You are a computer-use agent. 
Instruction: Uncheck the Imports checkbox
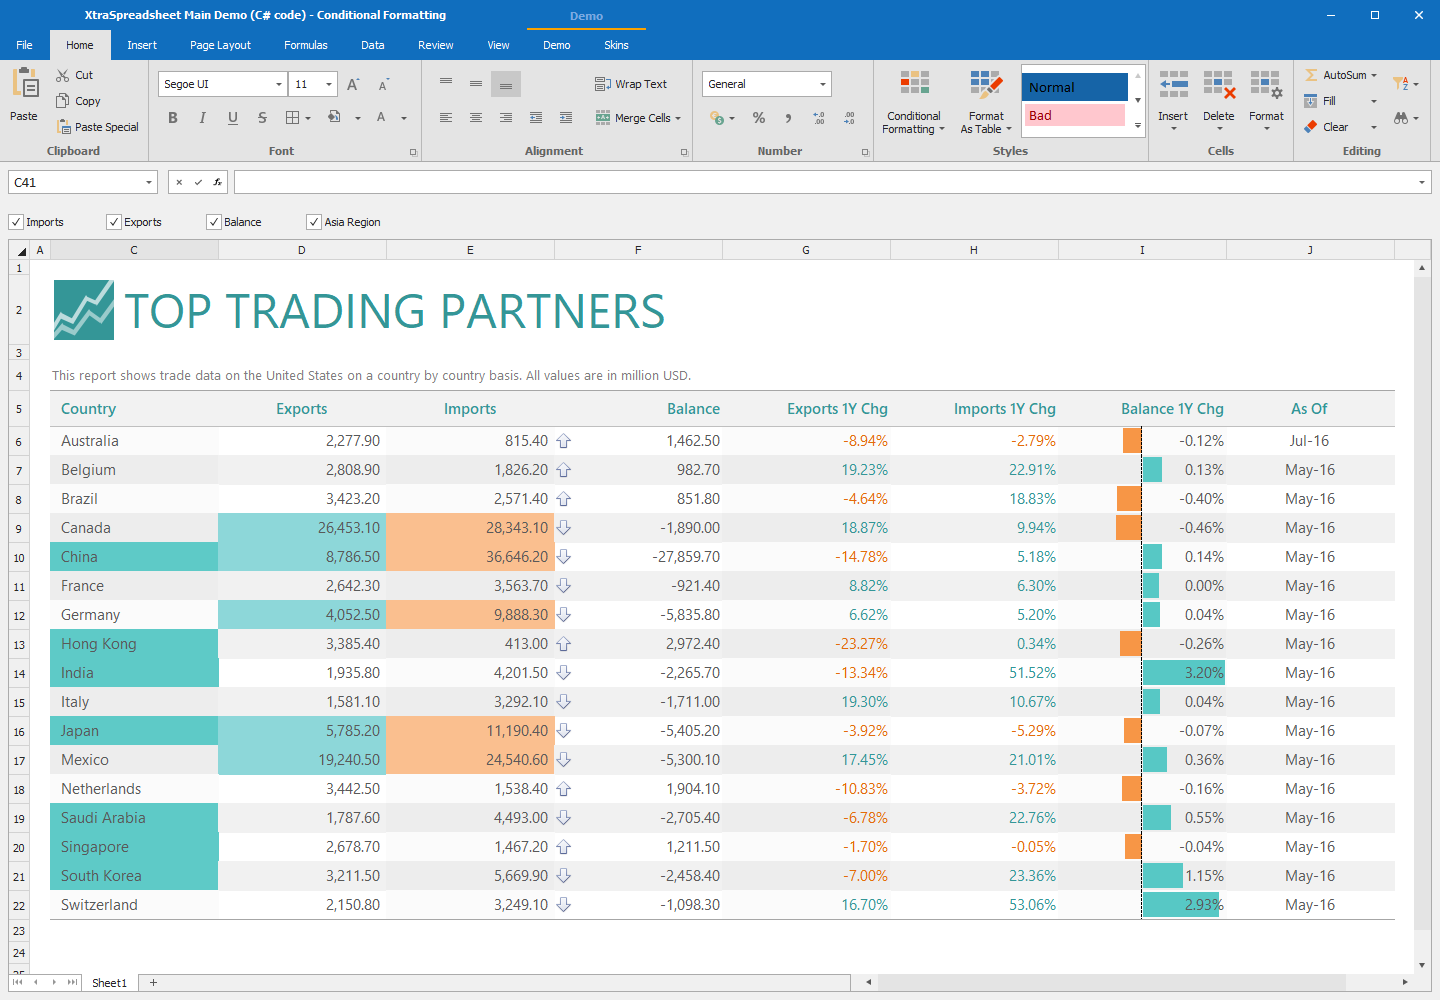point(16,221)
